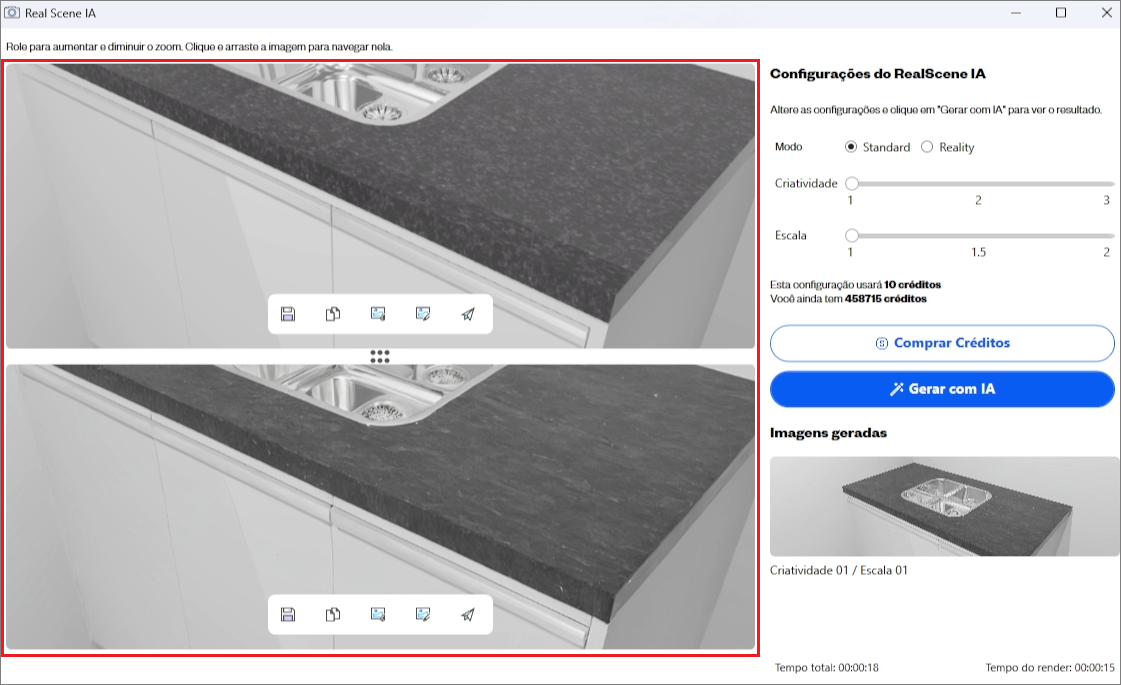This screenshot has width=1121, height=685.
Task: Click the Gerar com IA button
Action: [x=942, y=389]
